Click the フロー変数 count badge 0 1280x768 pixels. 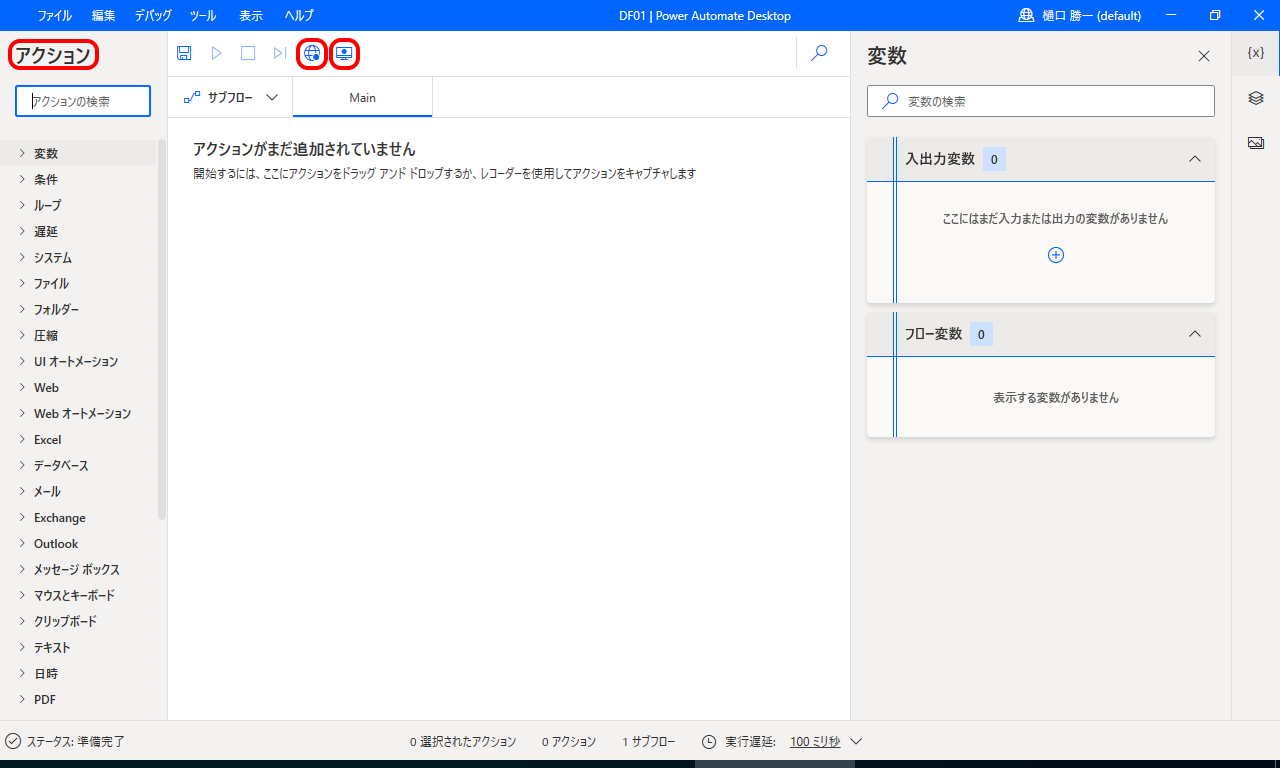point(981,334)
